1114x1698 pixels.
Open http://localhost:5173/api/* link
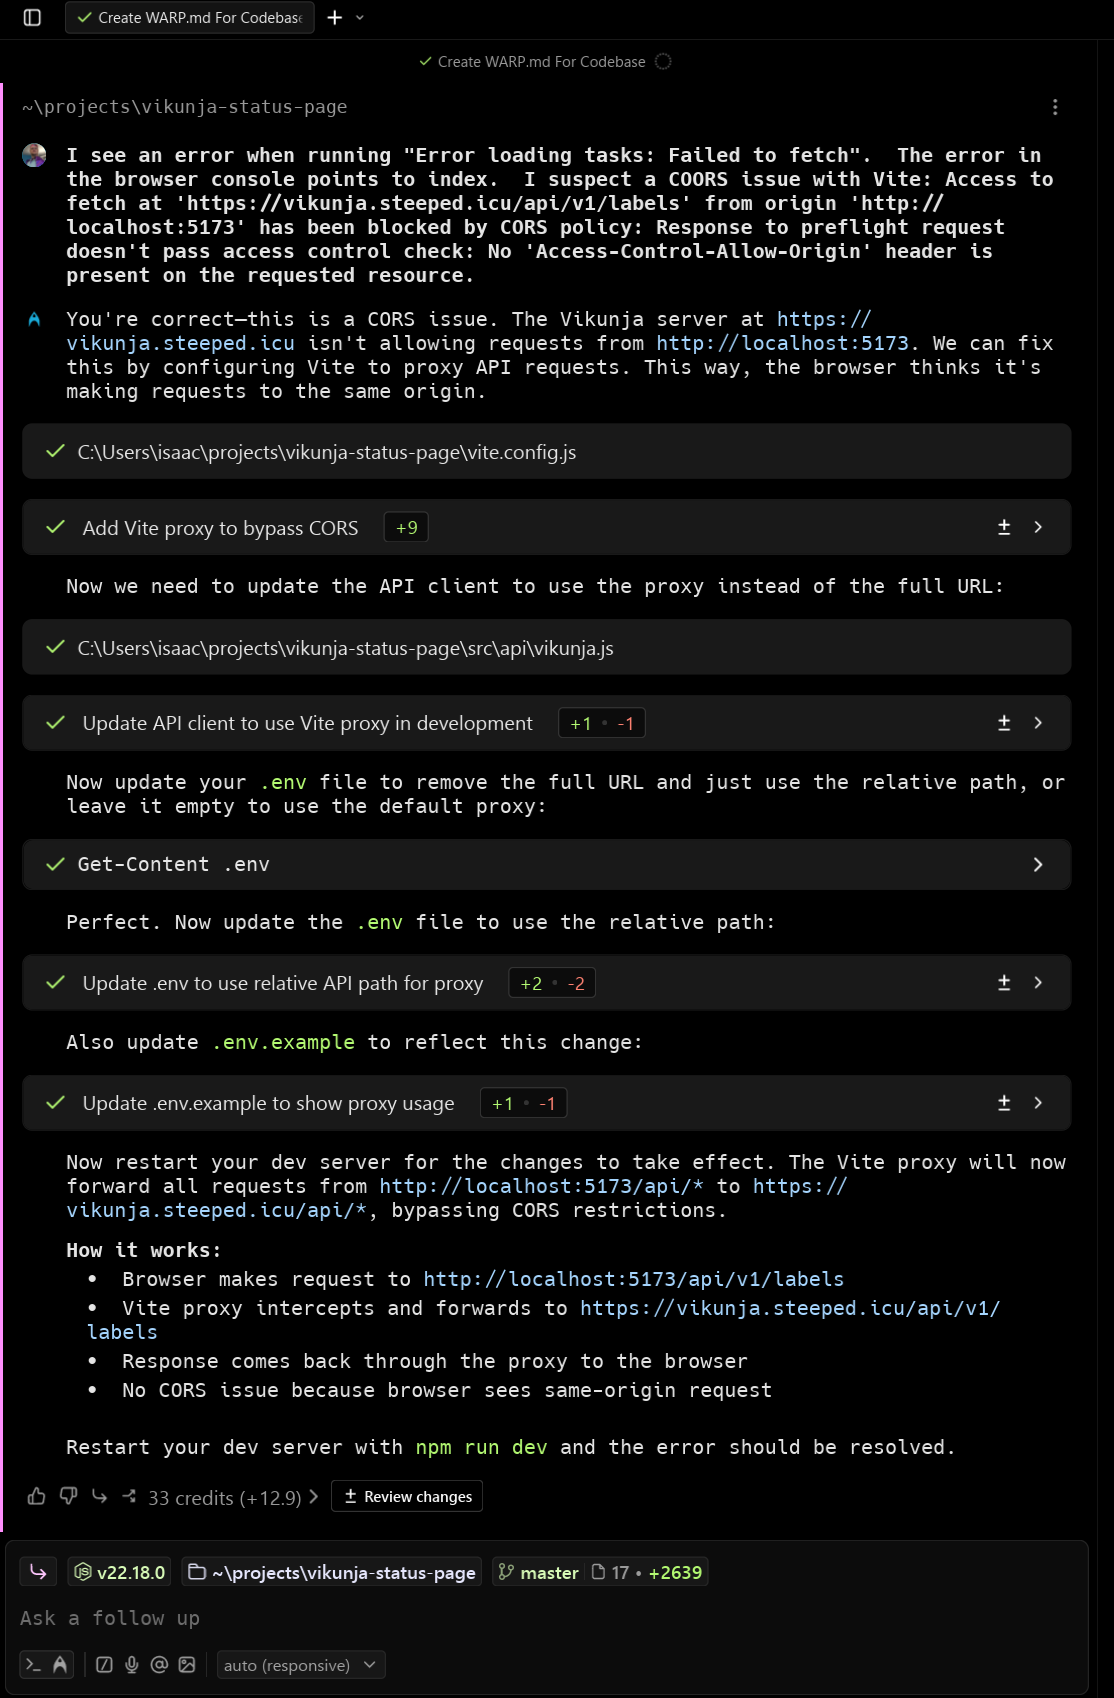[541, 1186]
